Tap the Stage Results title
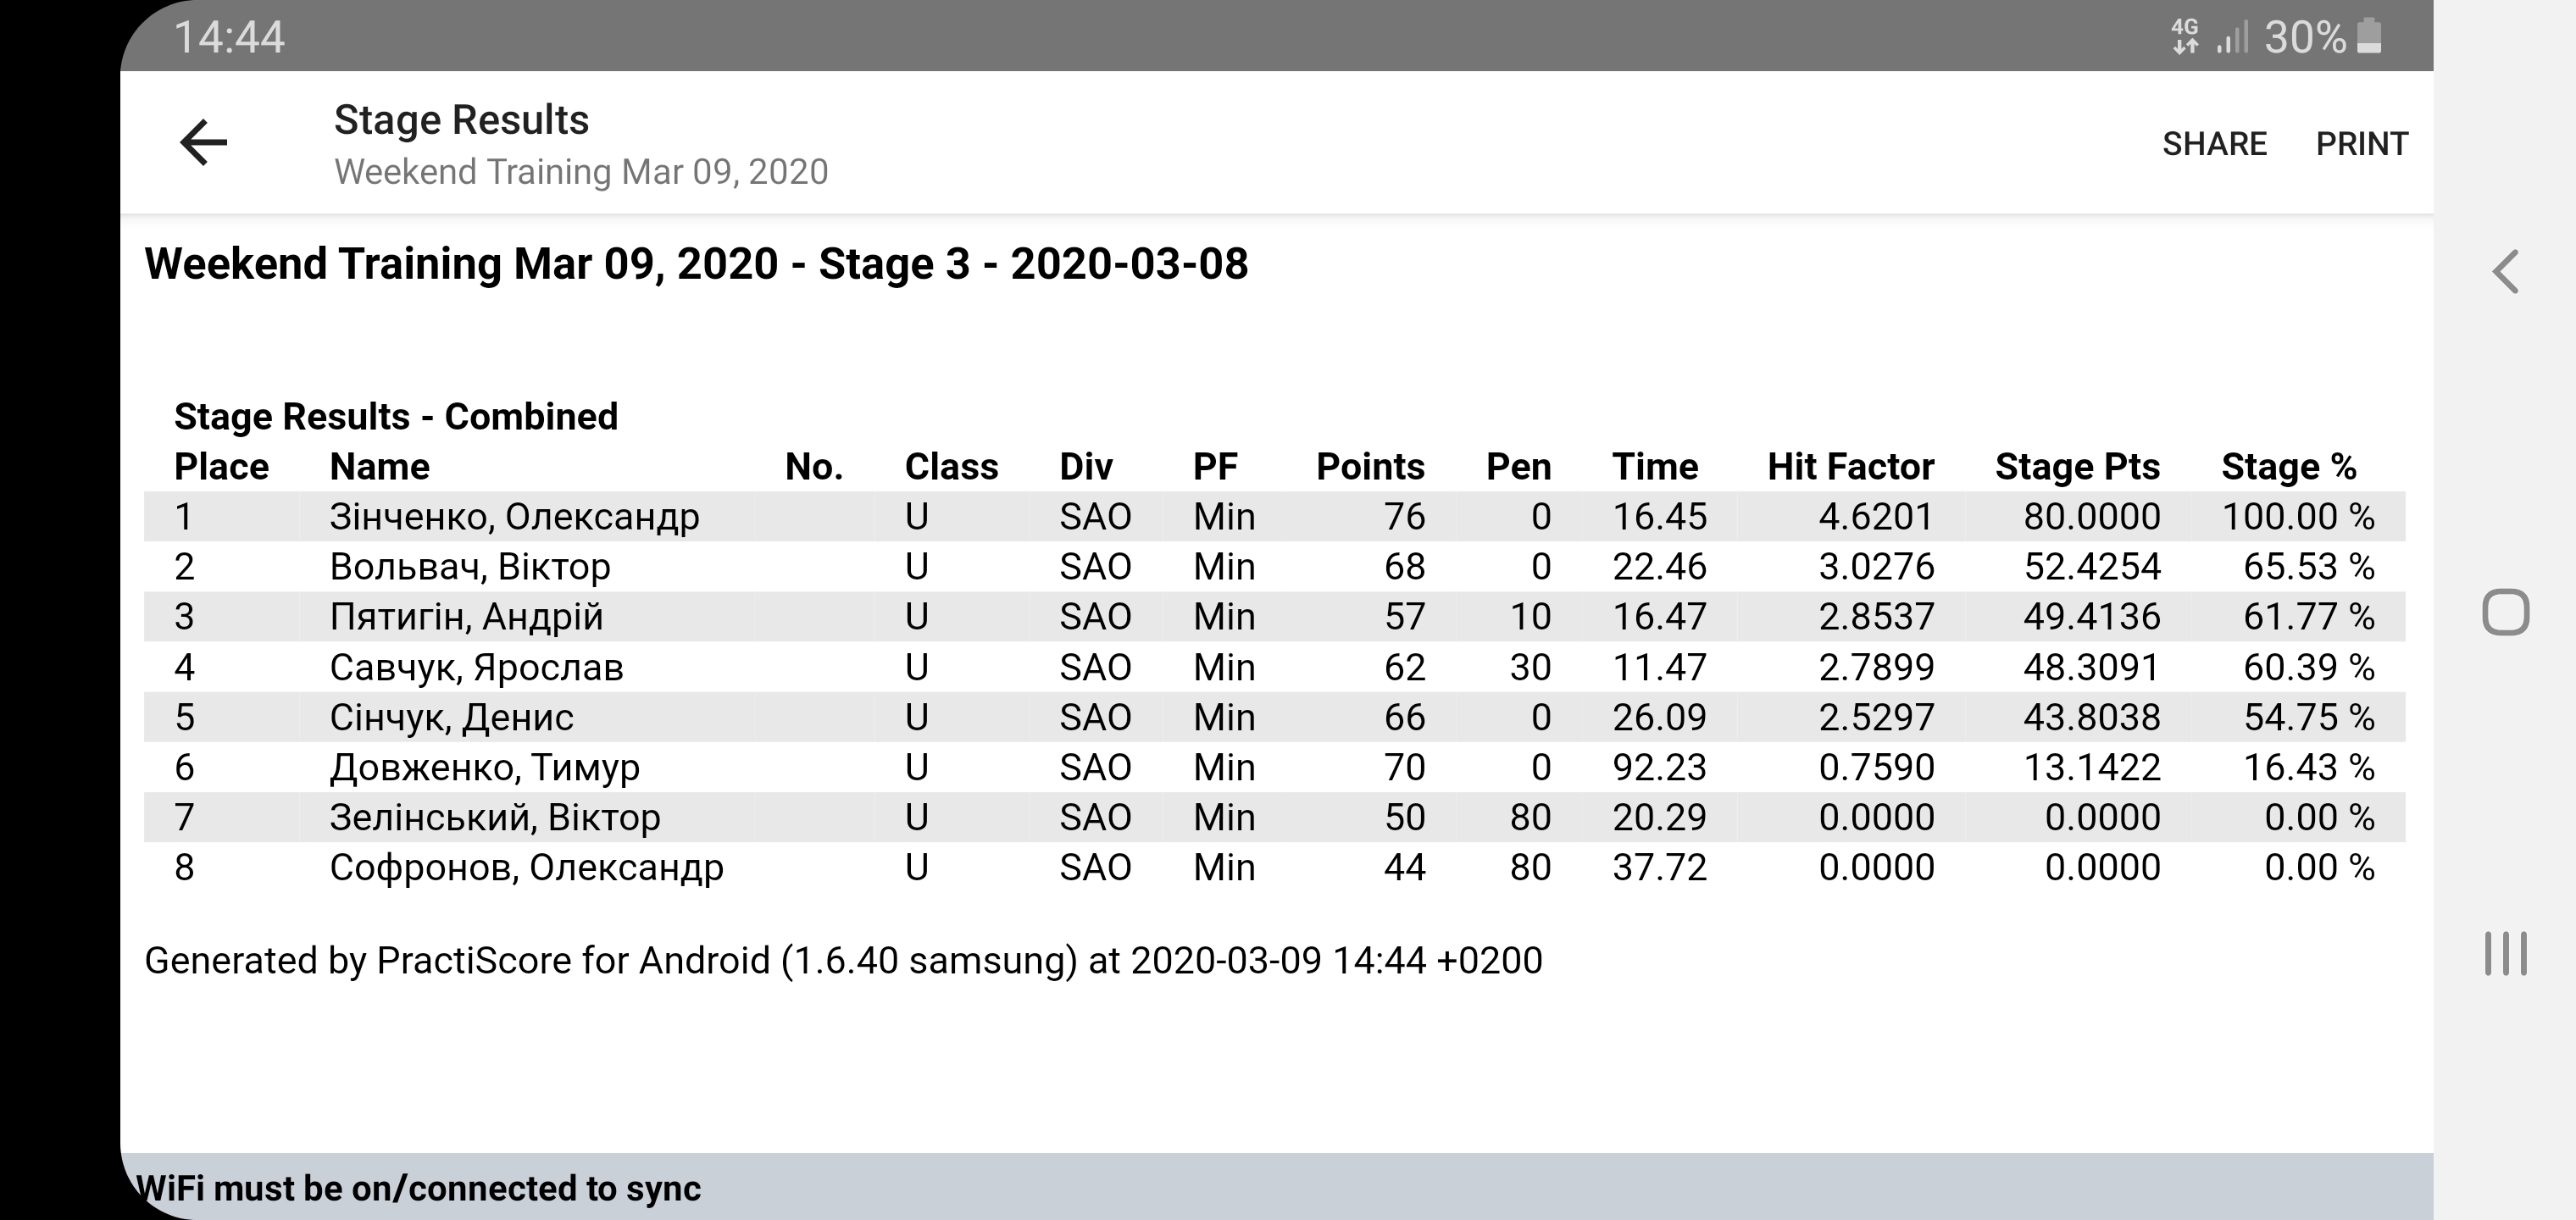This screenshot has height=1220, width=2576. (x=461, y=120)
